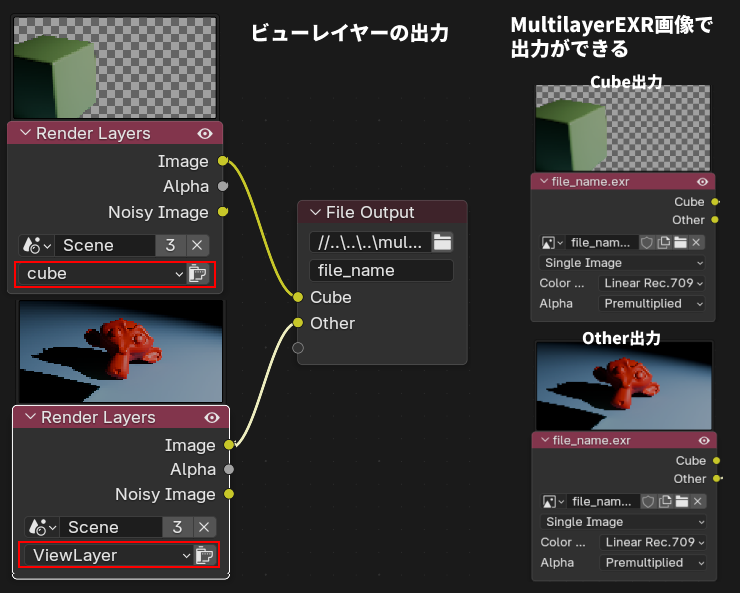740x593 pixels.
Task: Collapse the File Output node
Action: tap(315, 212)
